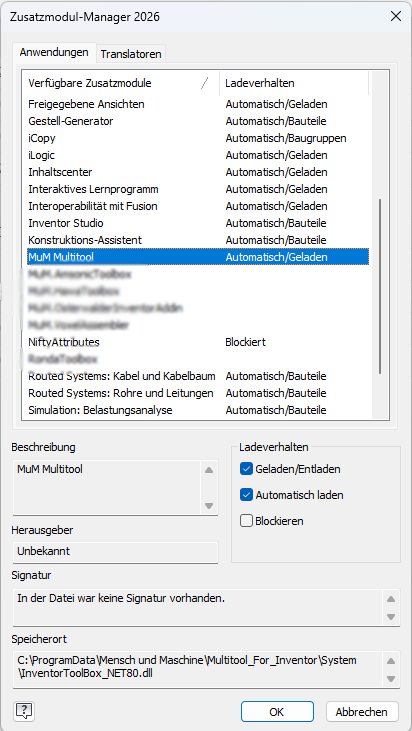Toggle the Automatisch laden checkbox
This screenshot has width=412, height=731.
246,495
